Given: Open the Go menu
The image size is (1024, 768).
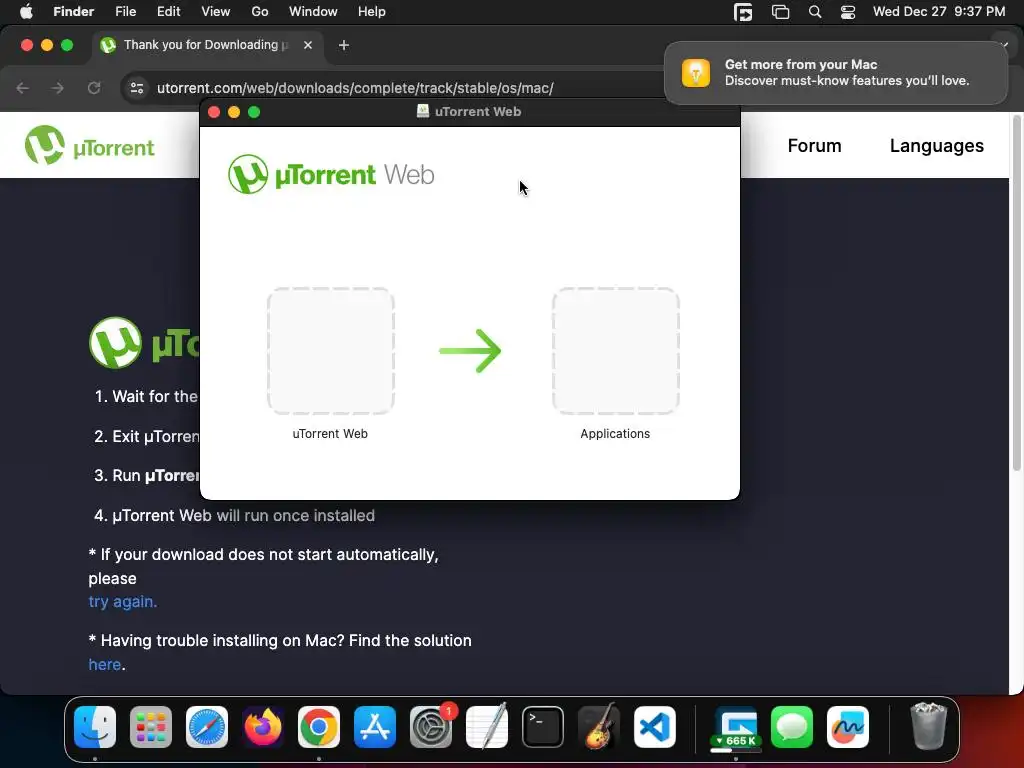Looking at the screenshot, I should [x=260, y=12].
